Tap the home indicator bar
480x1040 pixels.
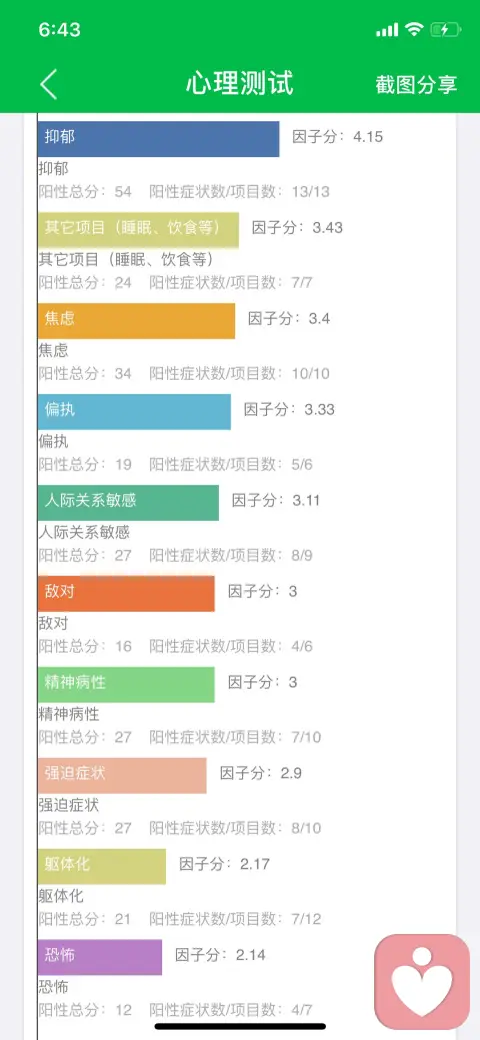pyautogui.click(x=240, y=1026)
